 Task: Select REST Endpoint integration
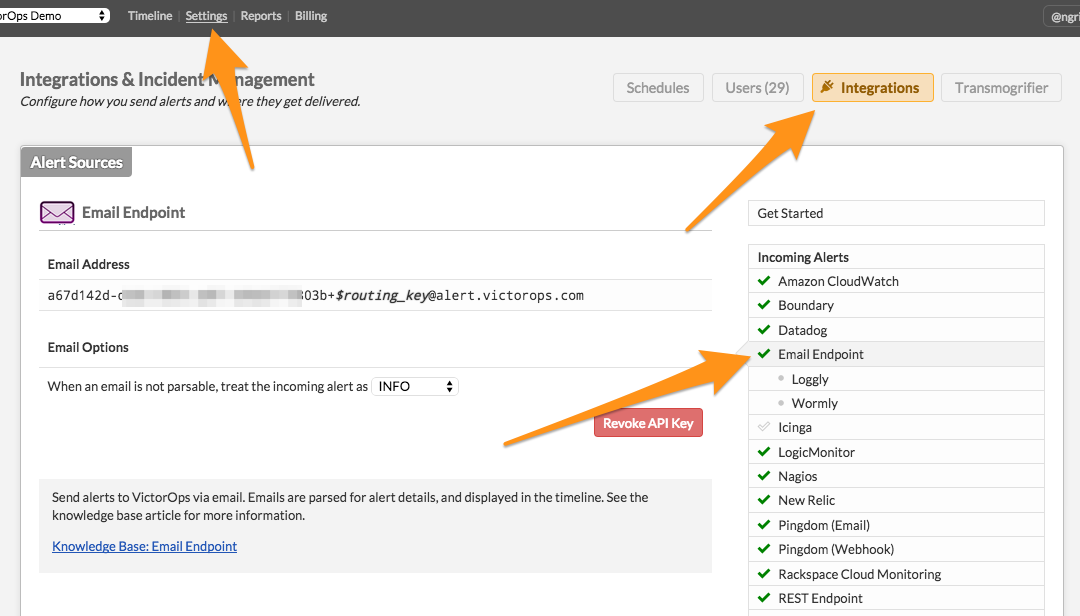896,598
